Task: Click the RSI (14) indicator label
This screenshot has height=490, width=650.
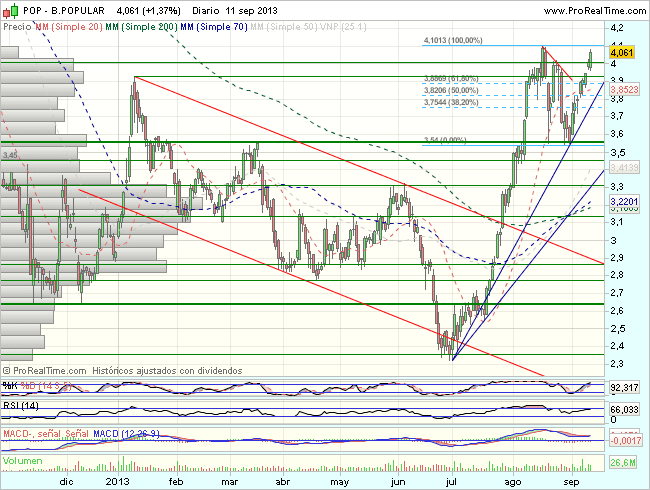Action: point(20,406)
